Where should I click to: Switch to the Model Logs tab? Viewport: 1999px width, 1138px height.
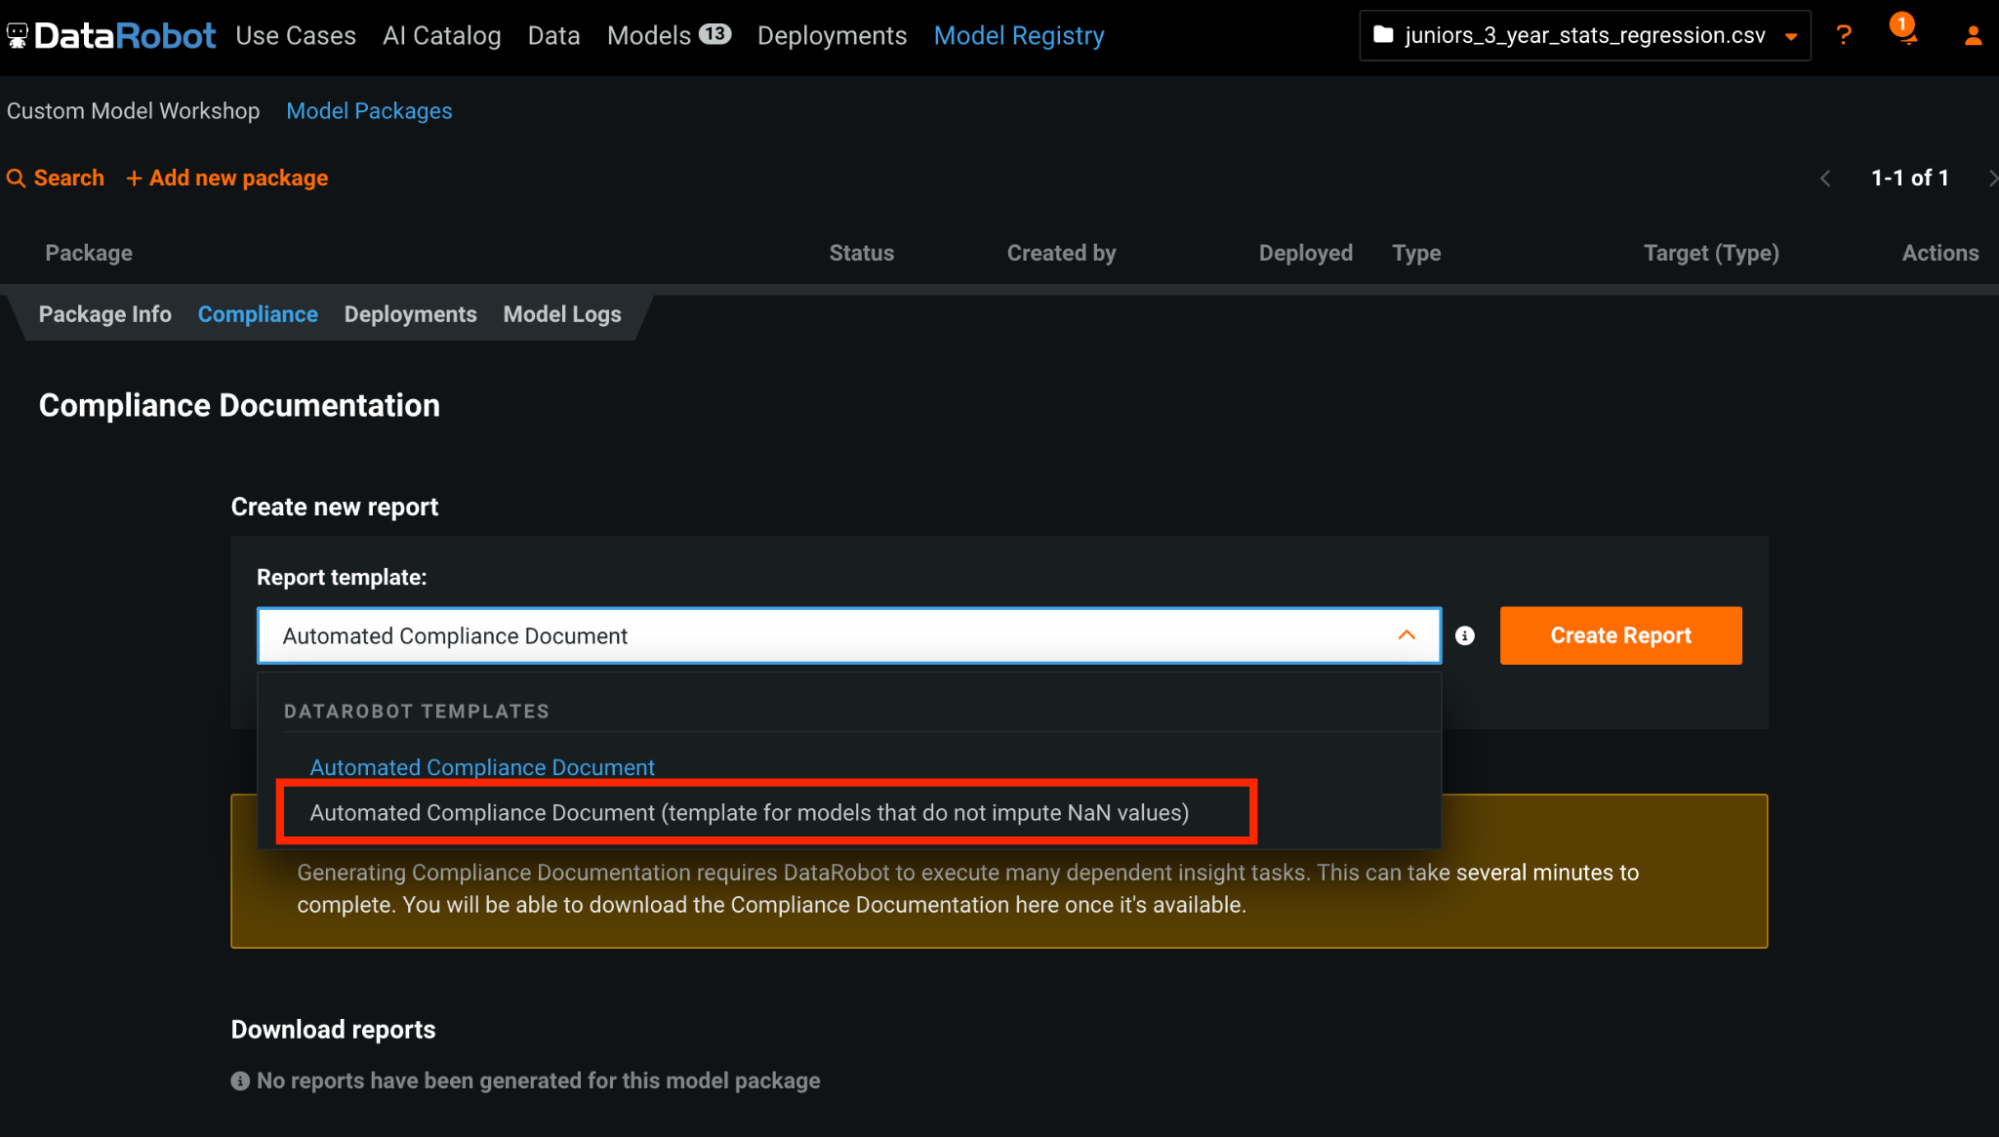coord(562,314)
